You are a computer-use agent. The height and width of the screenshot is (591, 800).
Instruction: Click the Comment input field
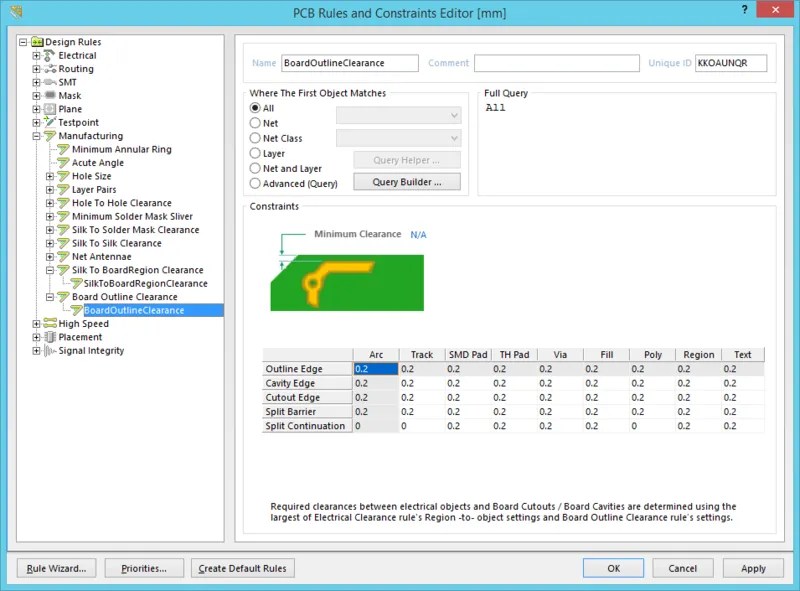(557, 63)
